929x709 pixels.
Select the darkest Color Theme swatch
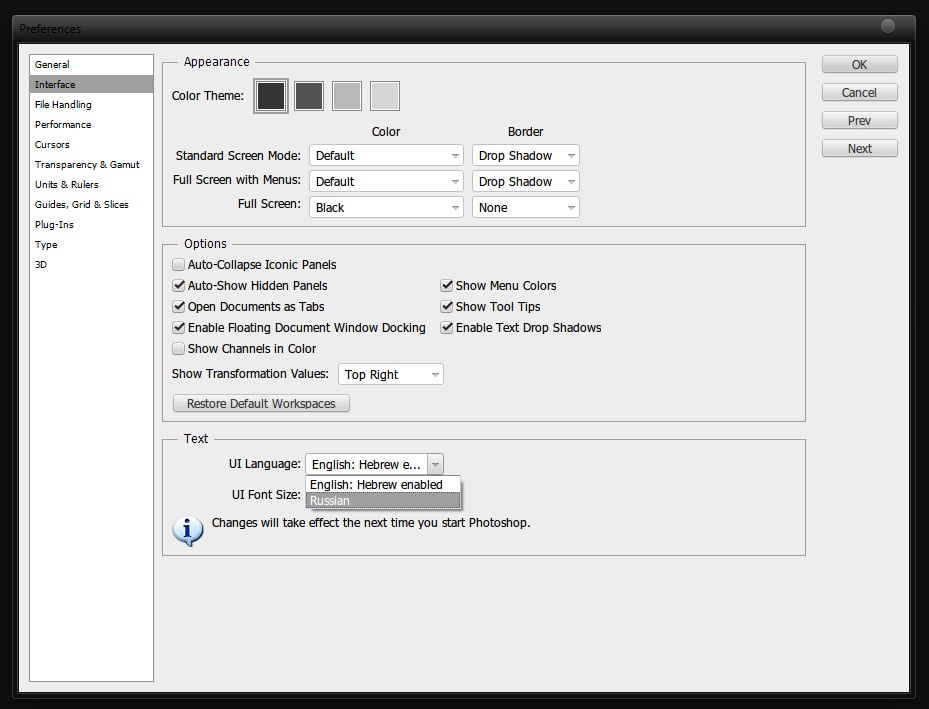tap(271, 96)
